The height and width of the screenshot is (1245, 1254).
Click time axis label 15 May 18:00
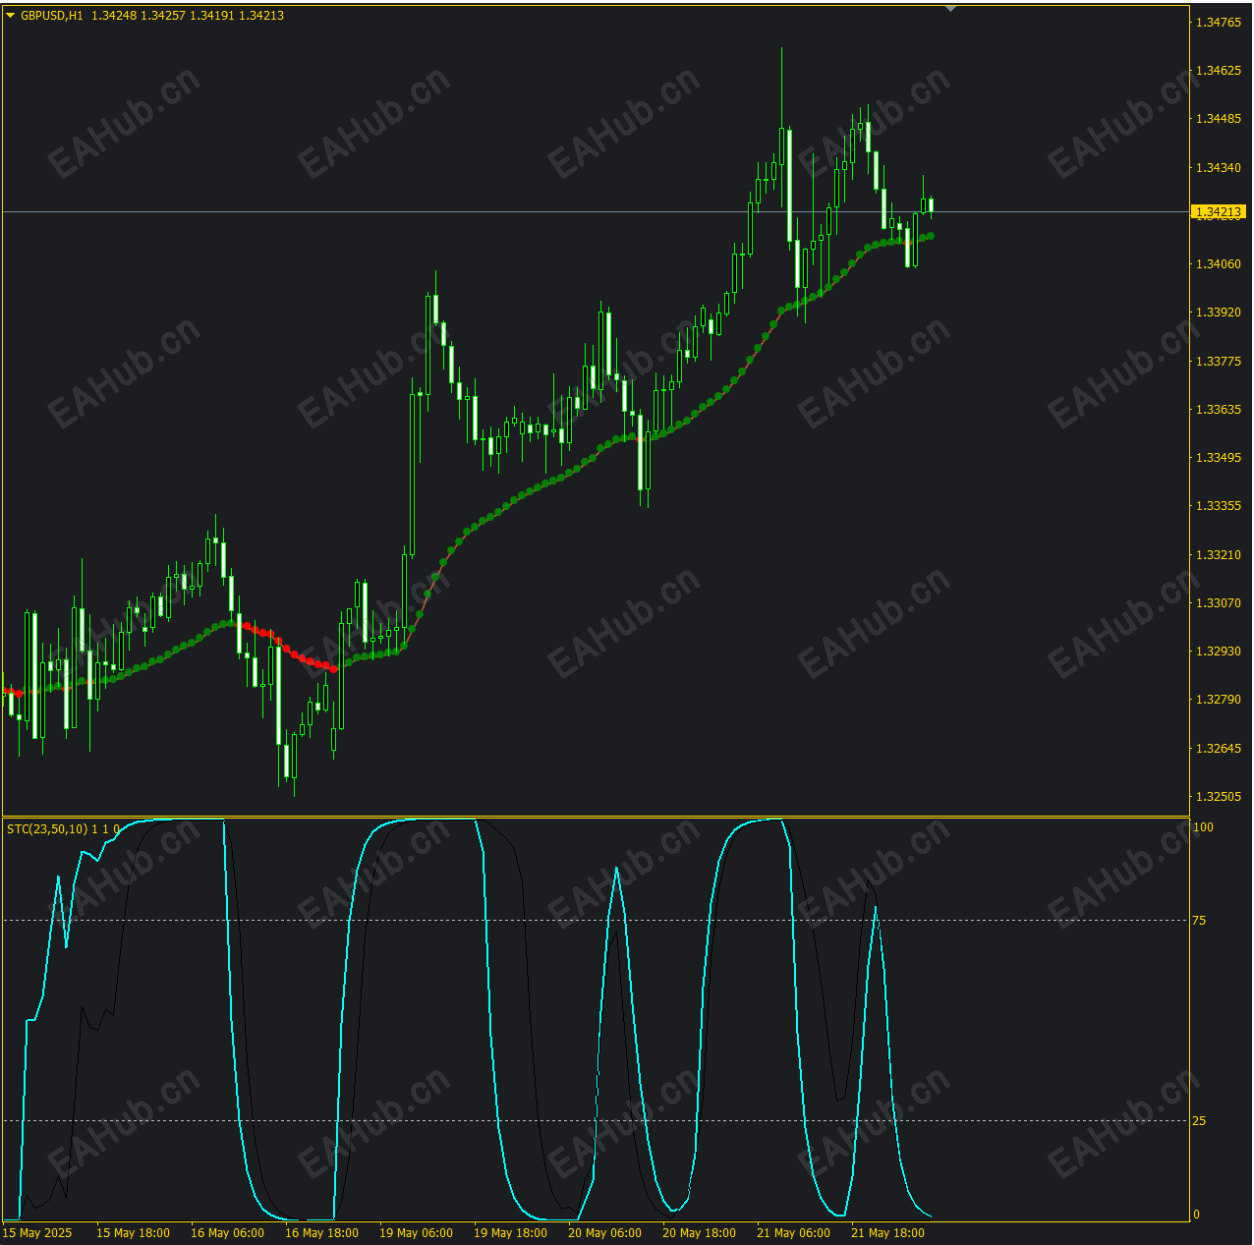133,1233
